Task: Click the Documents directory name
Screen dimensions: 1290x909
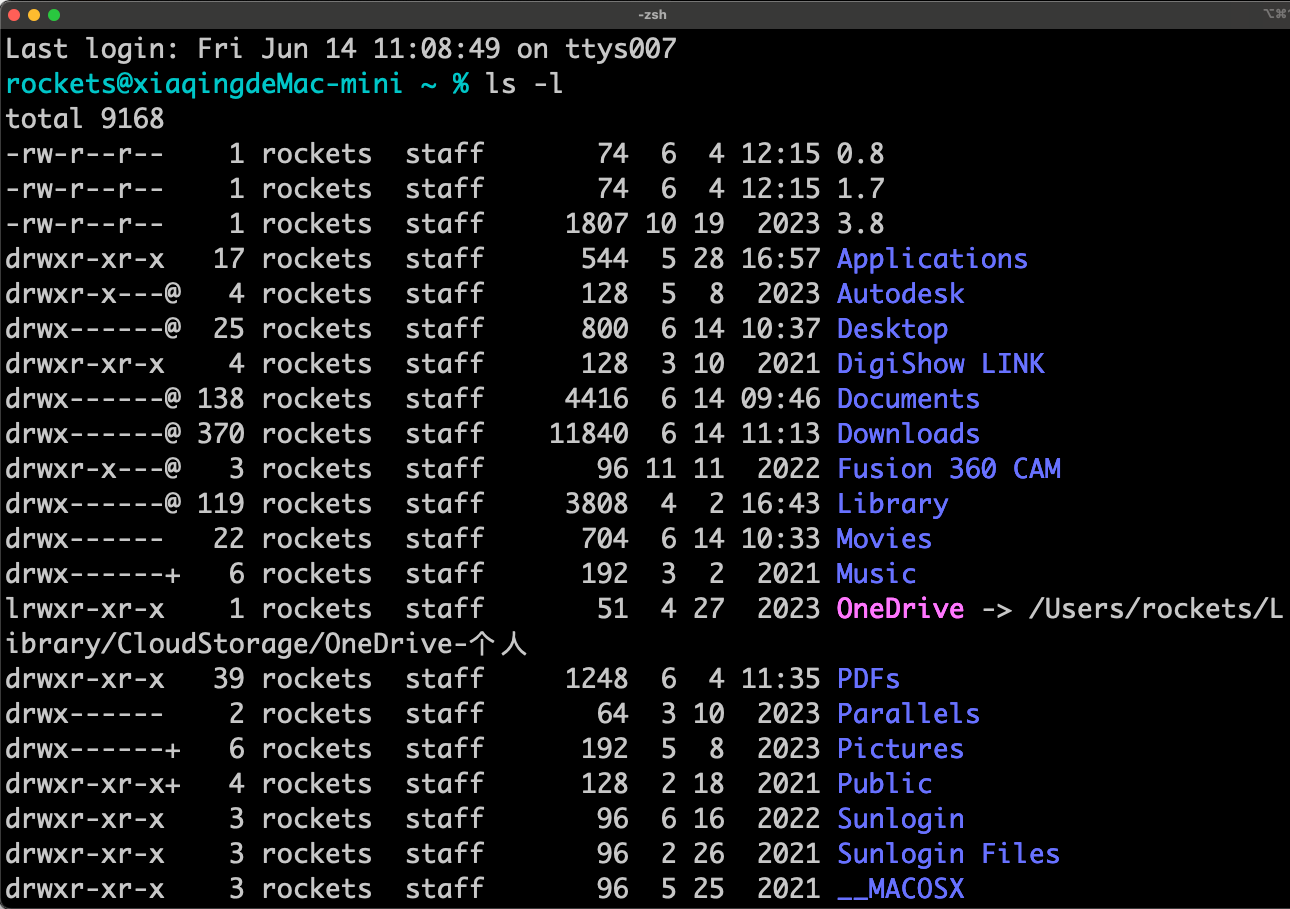Action: pyautogui.click(x=908, y=398)
